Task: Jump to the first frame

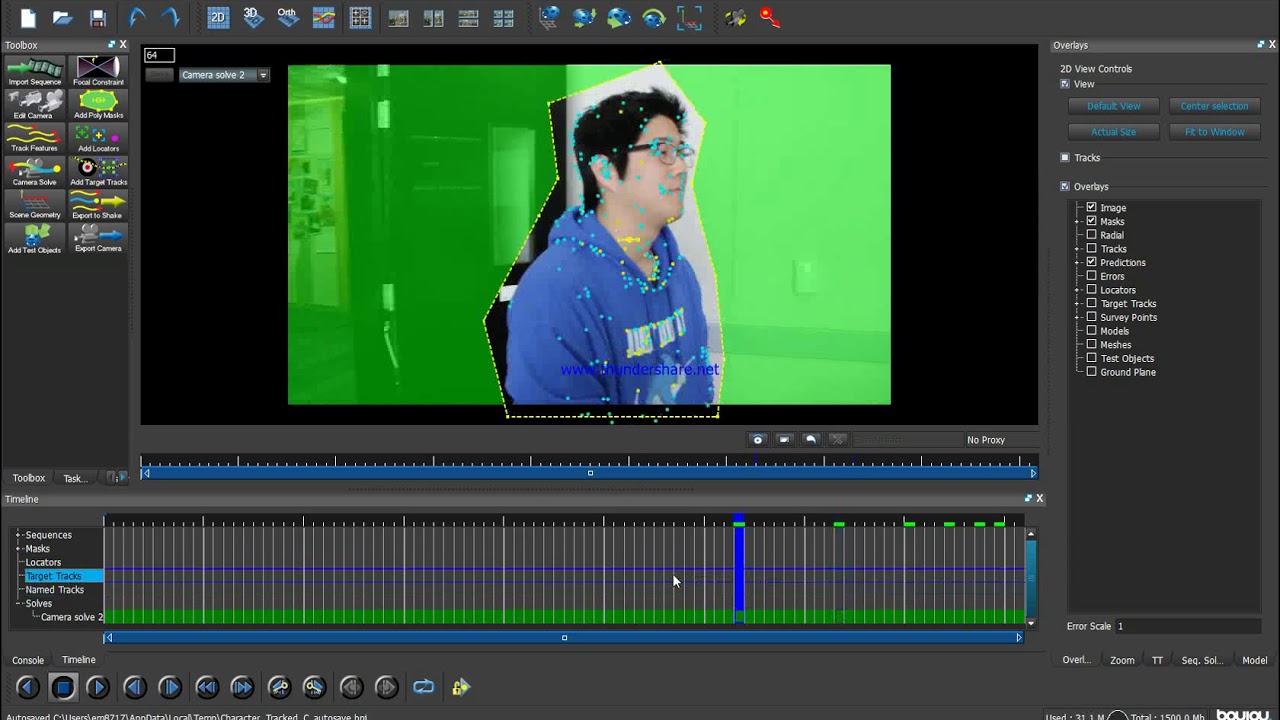Action: click(207, 687)
